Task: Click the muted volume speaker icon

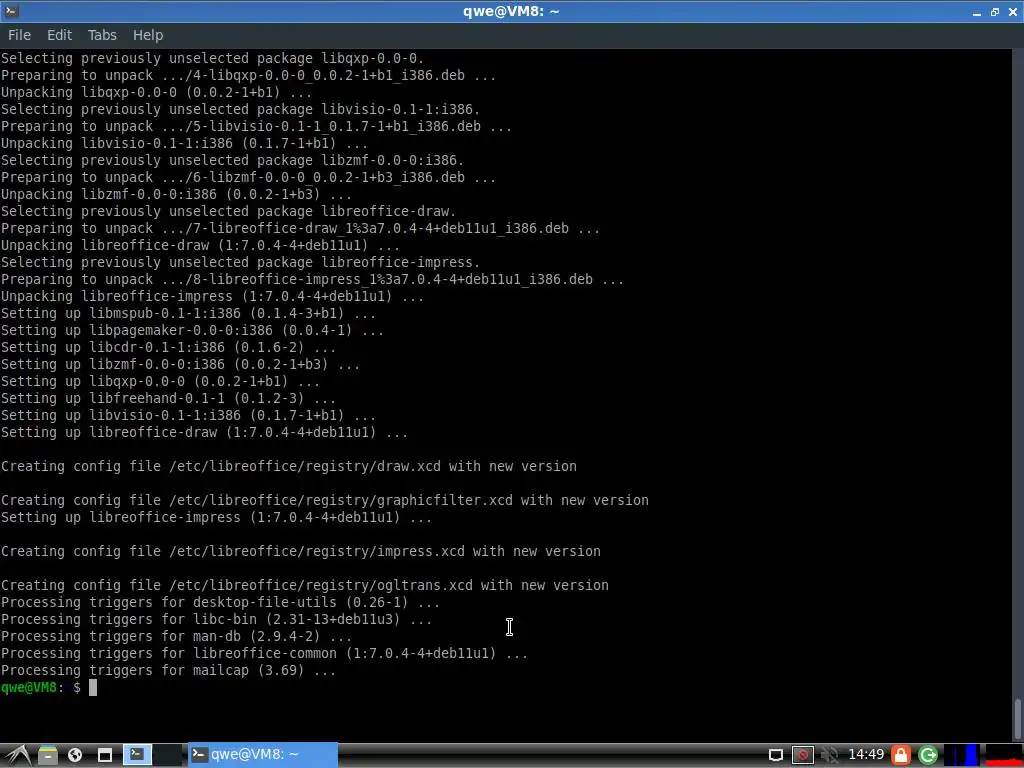Action: [829, 755]
